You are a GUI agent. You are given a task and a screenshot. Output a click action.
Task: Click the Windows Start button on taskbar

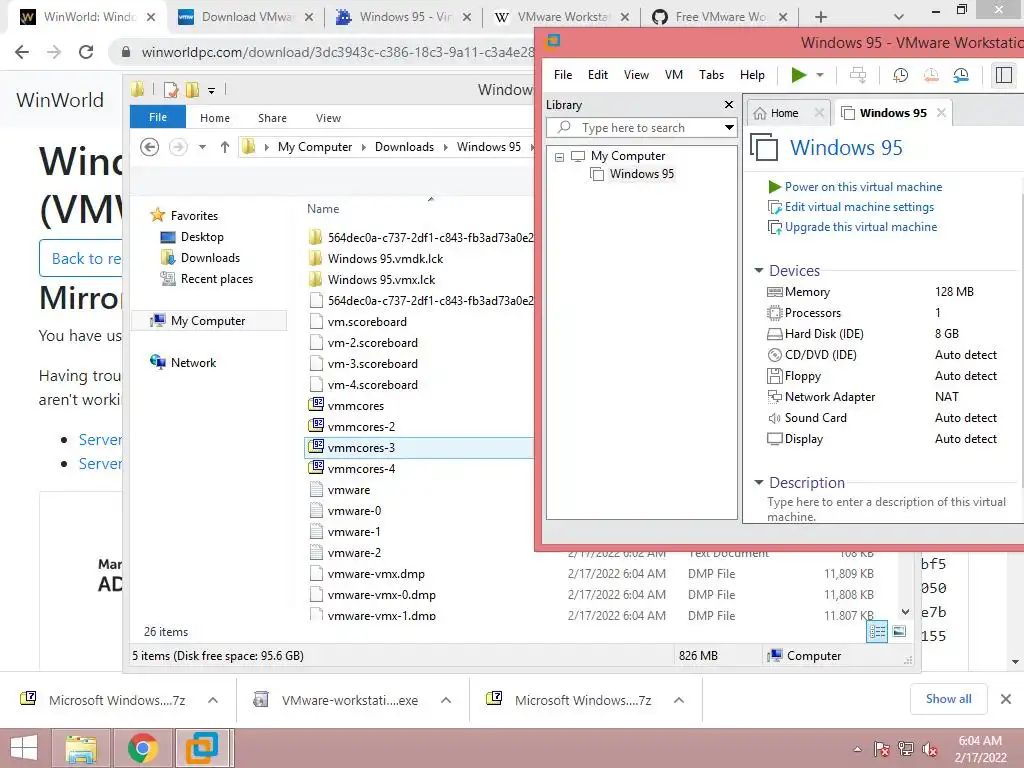point(24,748)
